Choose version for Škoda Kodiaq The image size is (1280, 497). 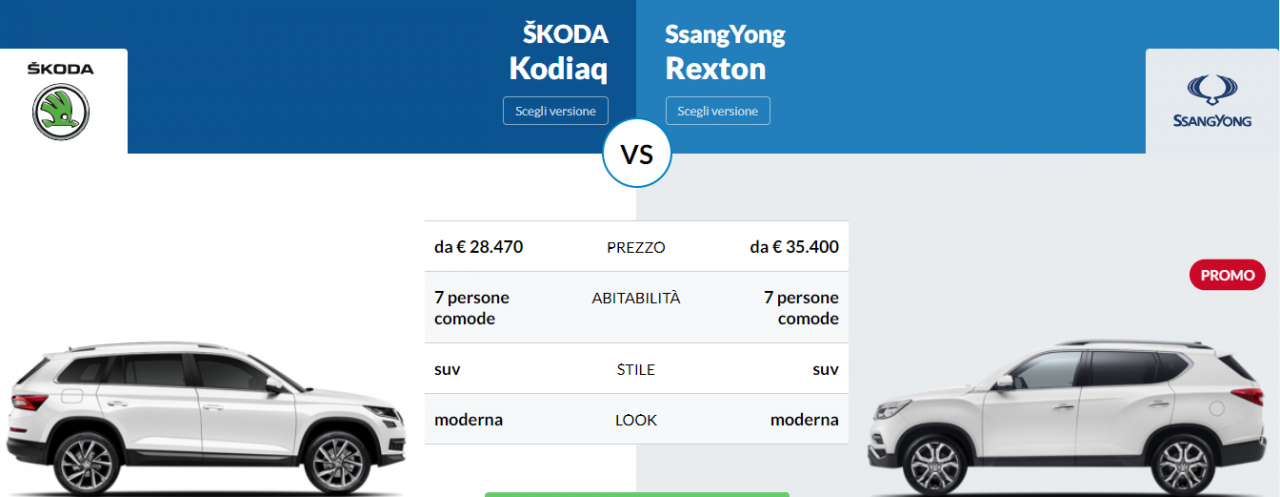555,111
